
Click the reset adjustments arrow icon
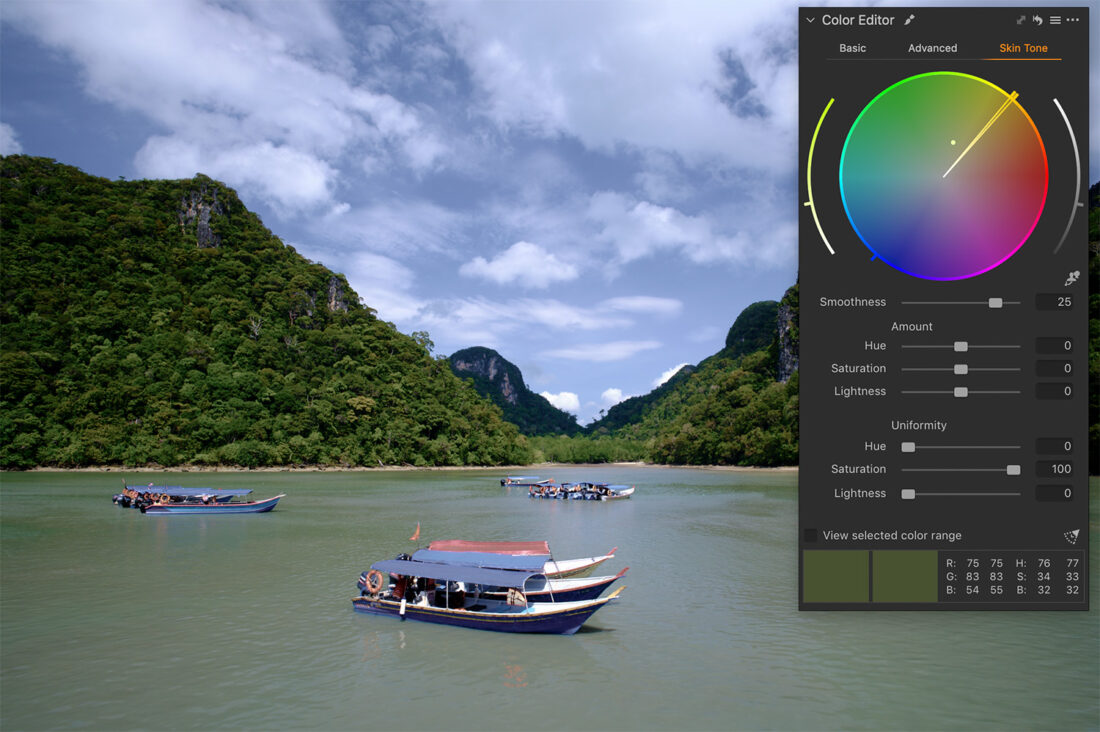(1038, 19)
